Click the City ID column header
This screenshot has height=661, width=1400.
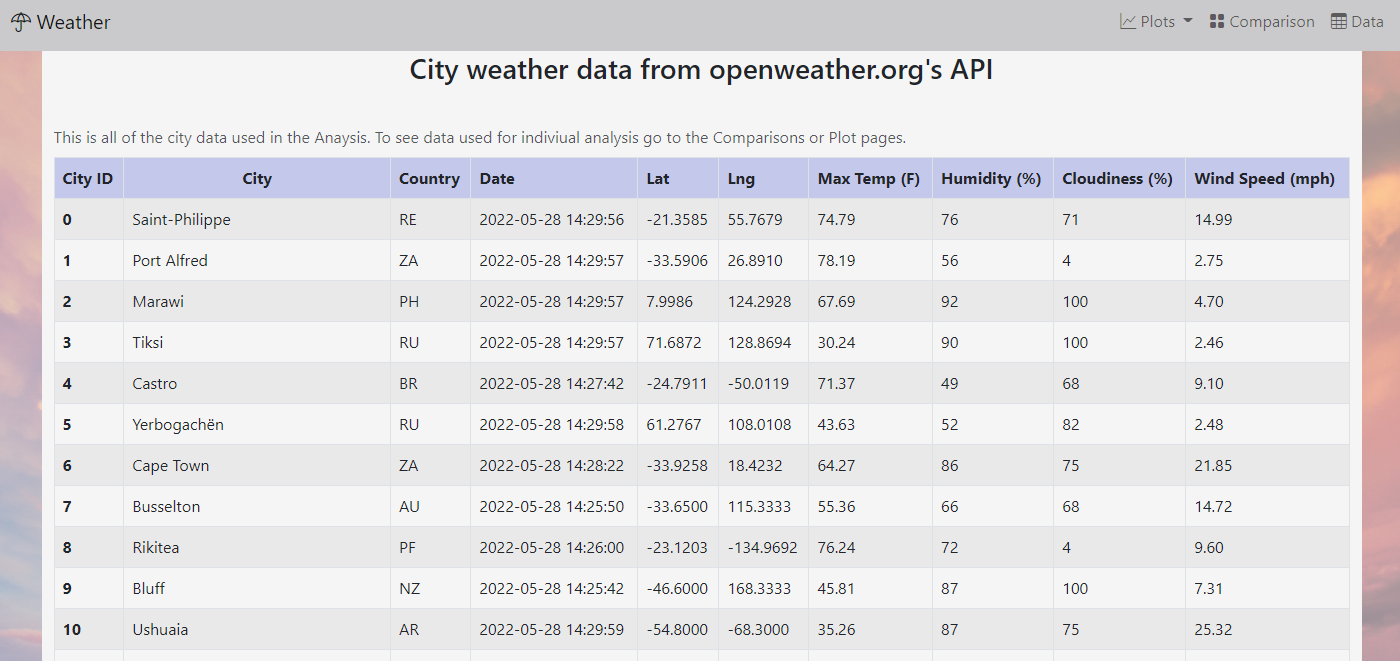click(89, 178)
